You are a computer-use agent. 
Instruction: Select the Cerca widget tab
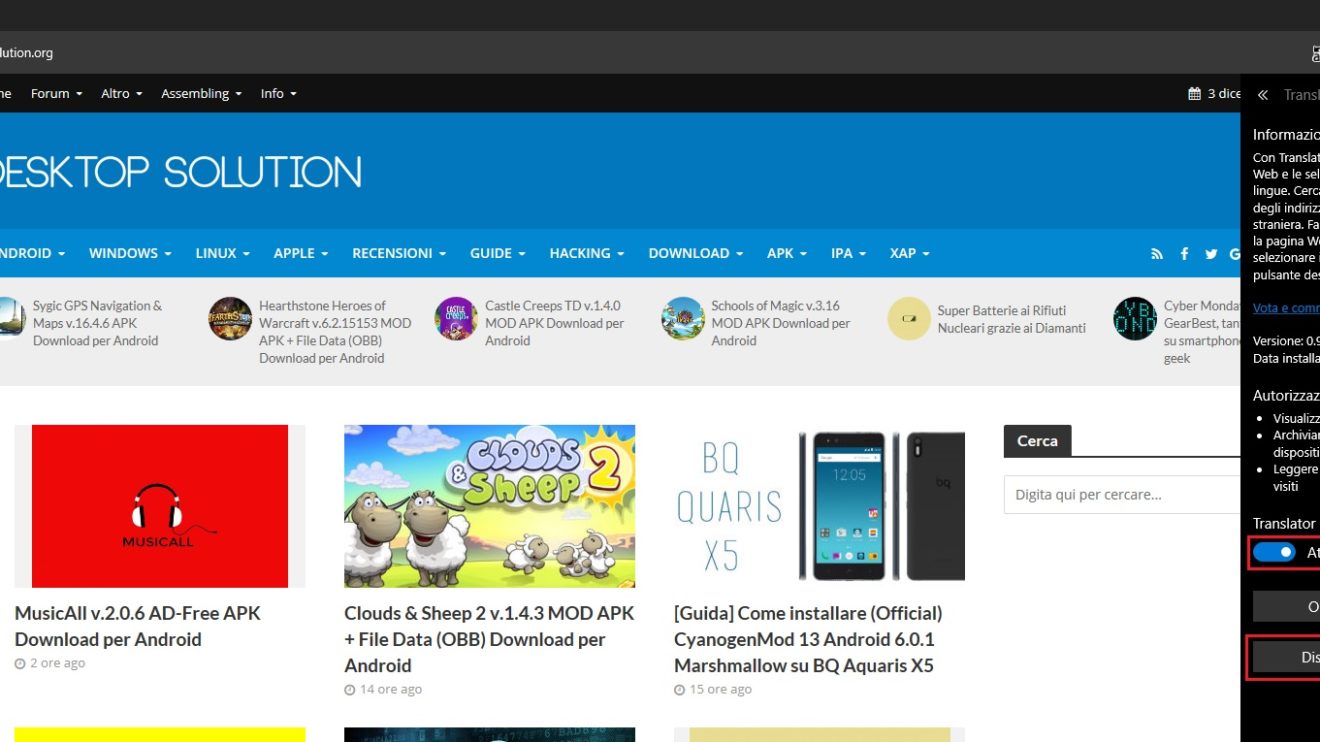(1036, 441)
